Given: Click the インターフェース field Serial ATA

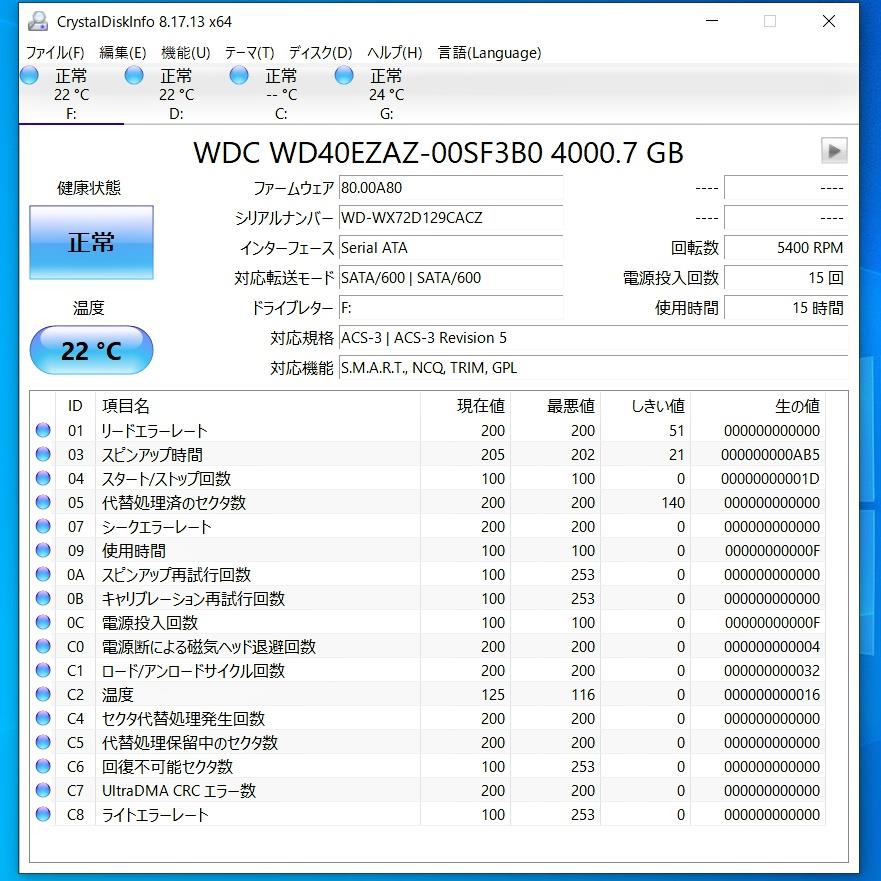Looking at the screenshot, I should 451,248.
